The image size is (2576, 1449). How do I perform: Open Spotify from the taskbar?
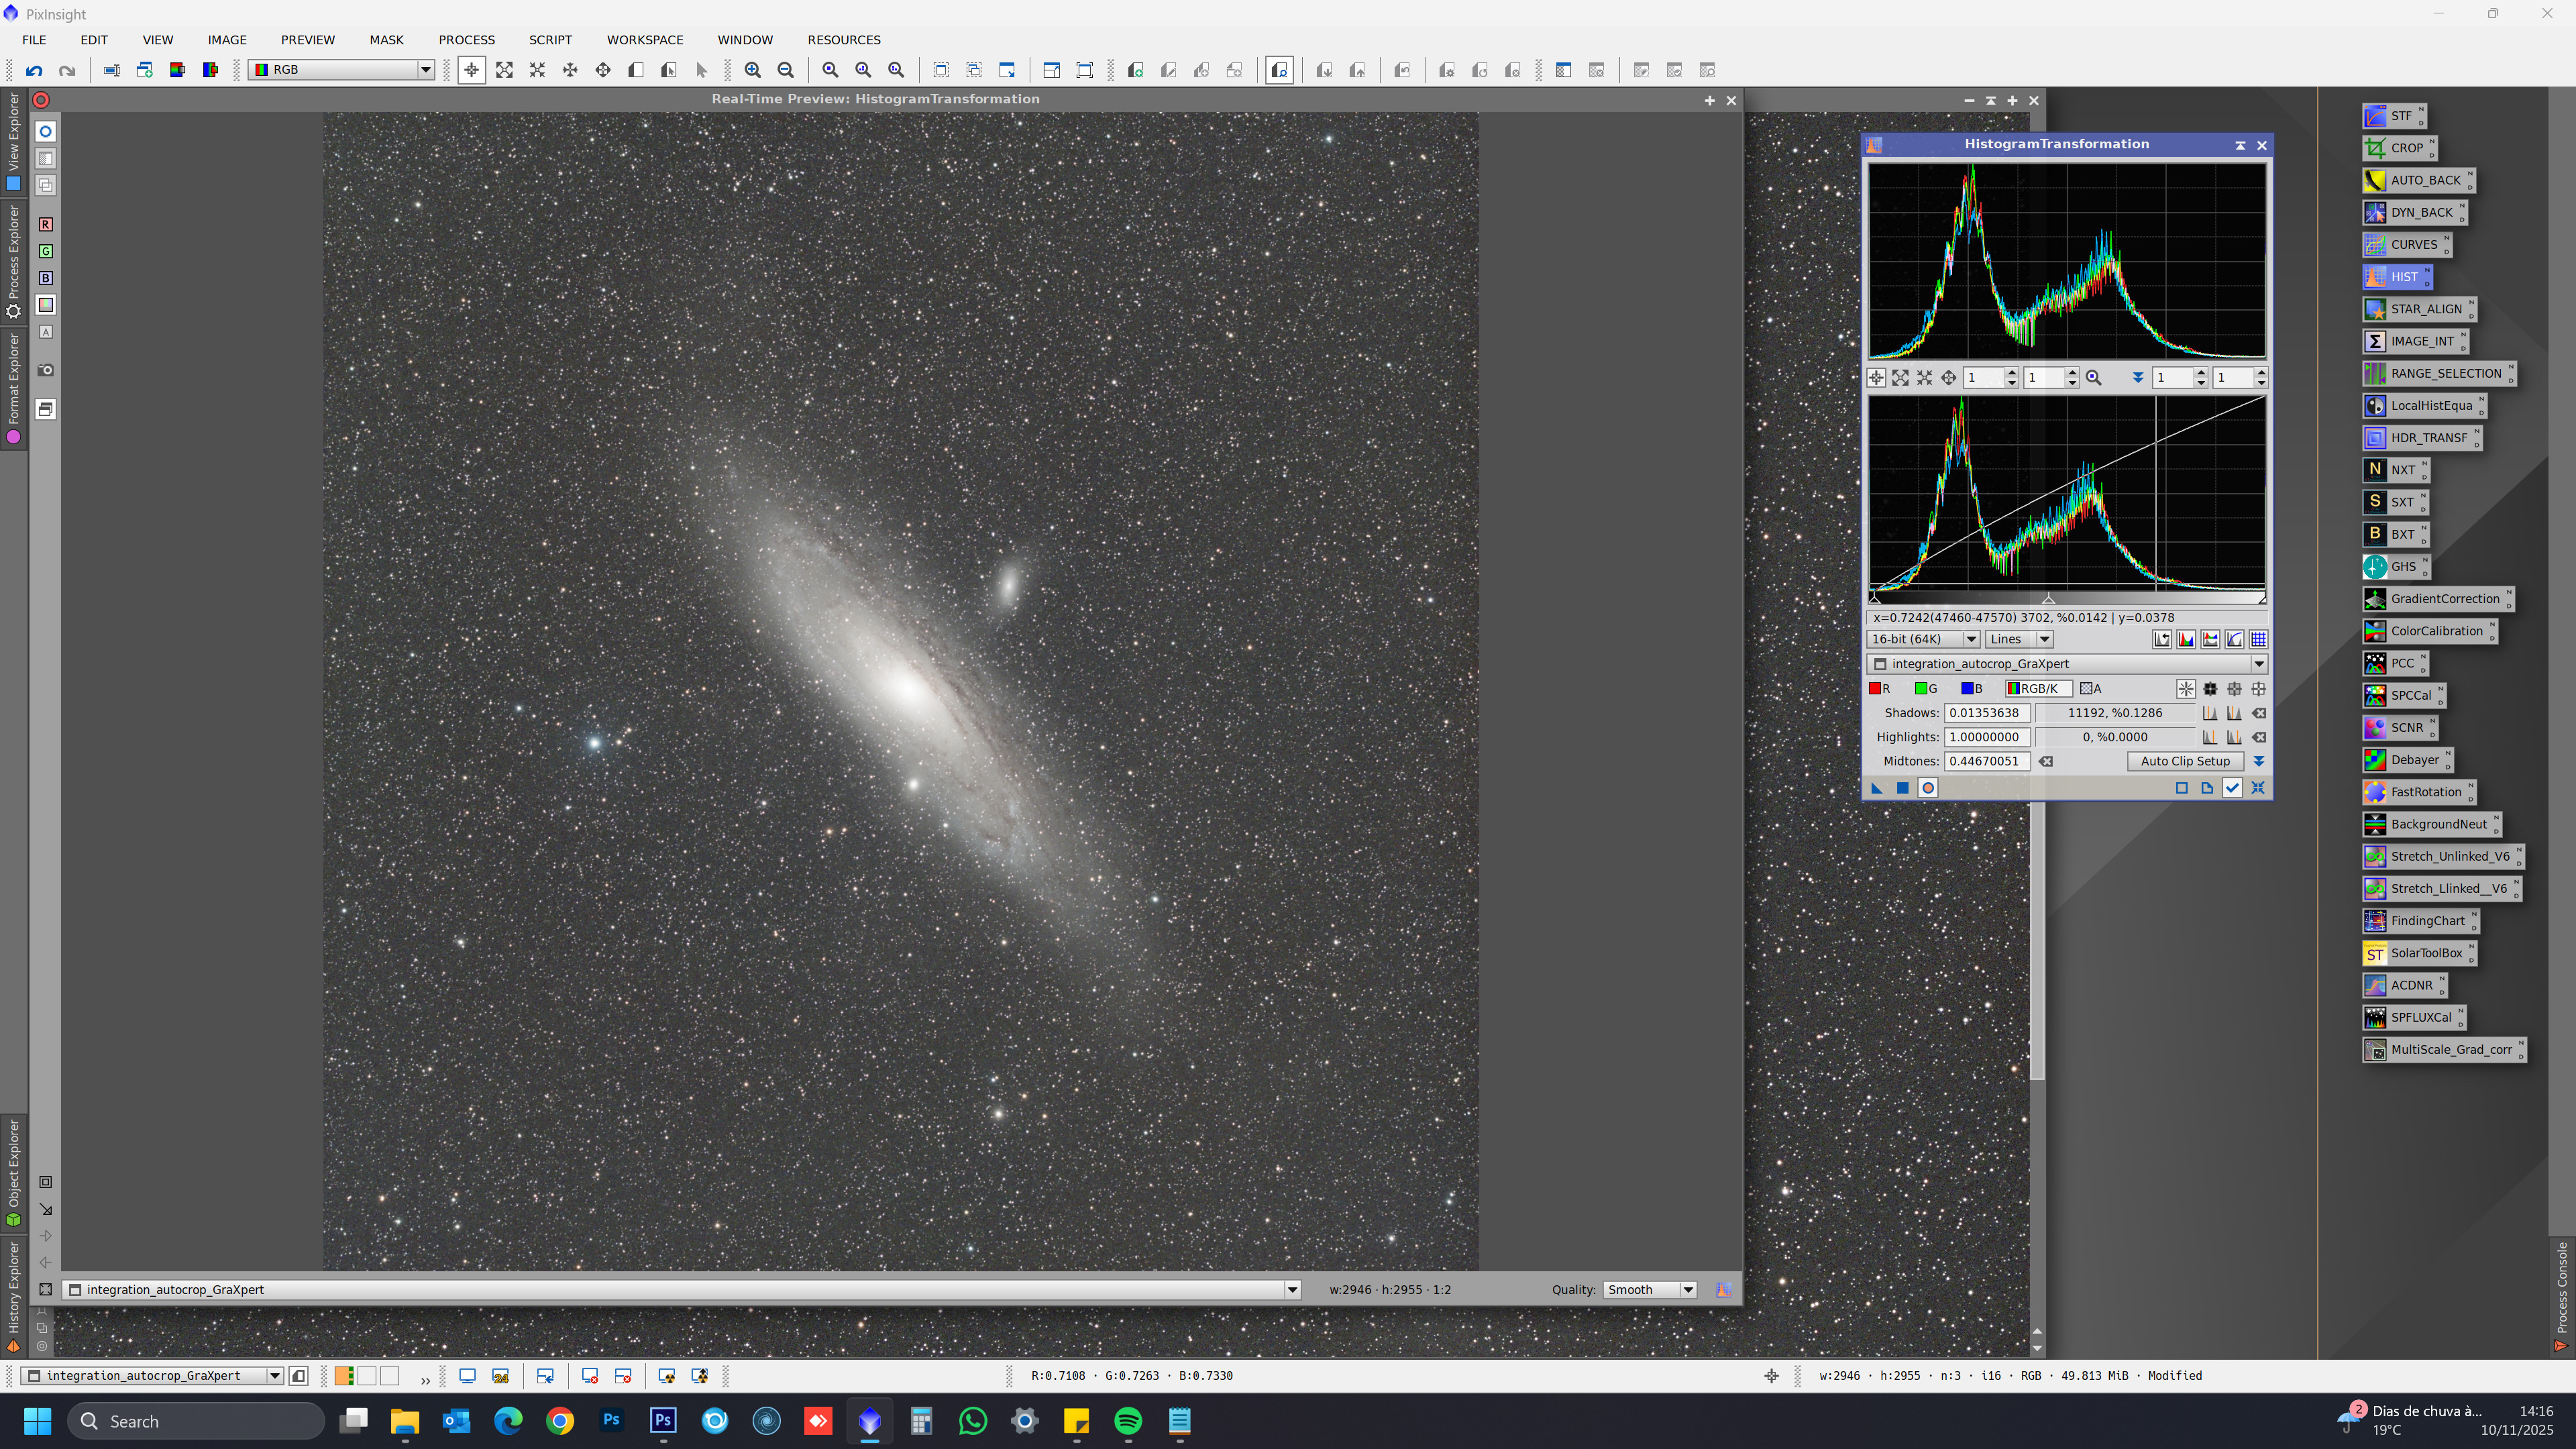click(x=1128, y=1421)
